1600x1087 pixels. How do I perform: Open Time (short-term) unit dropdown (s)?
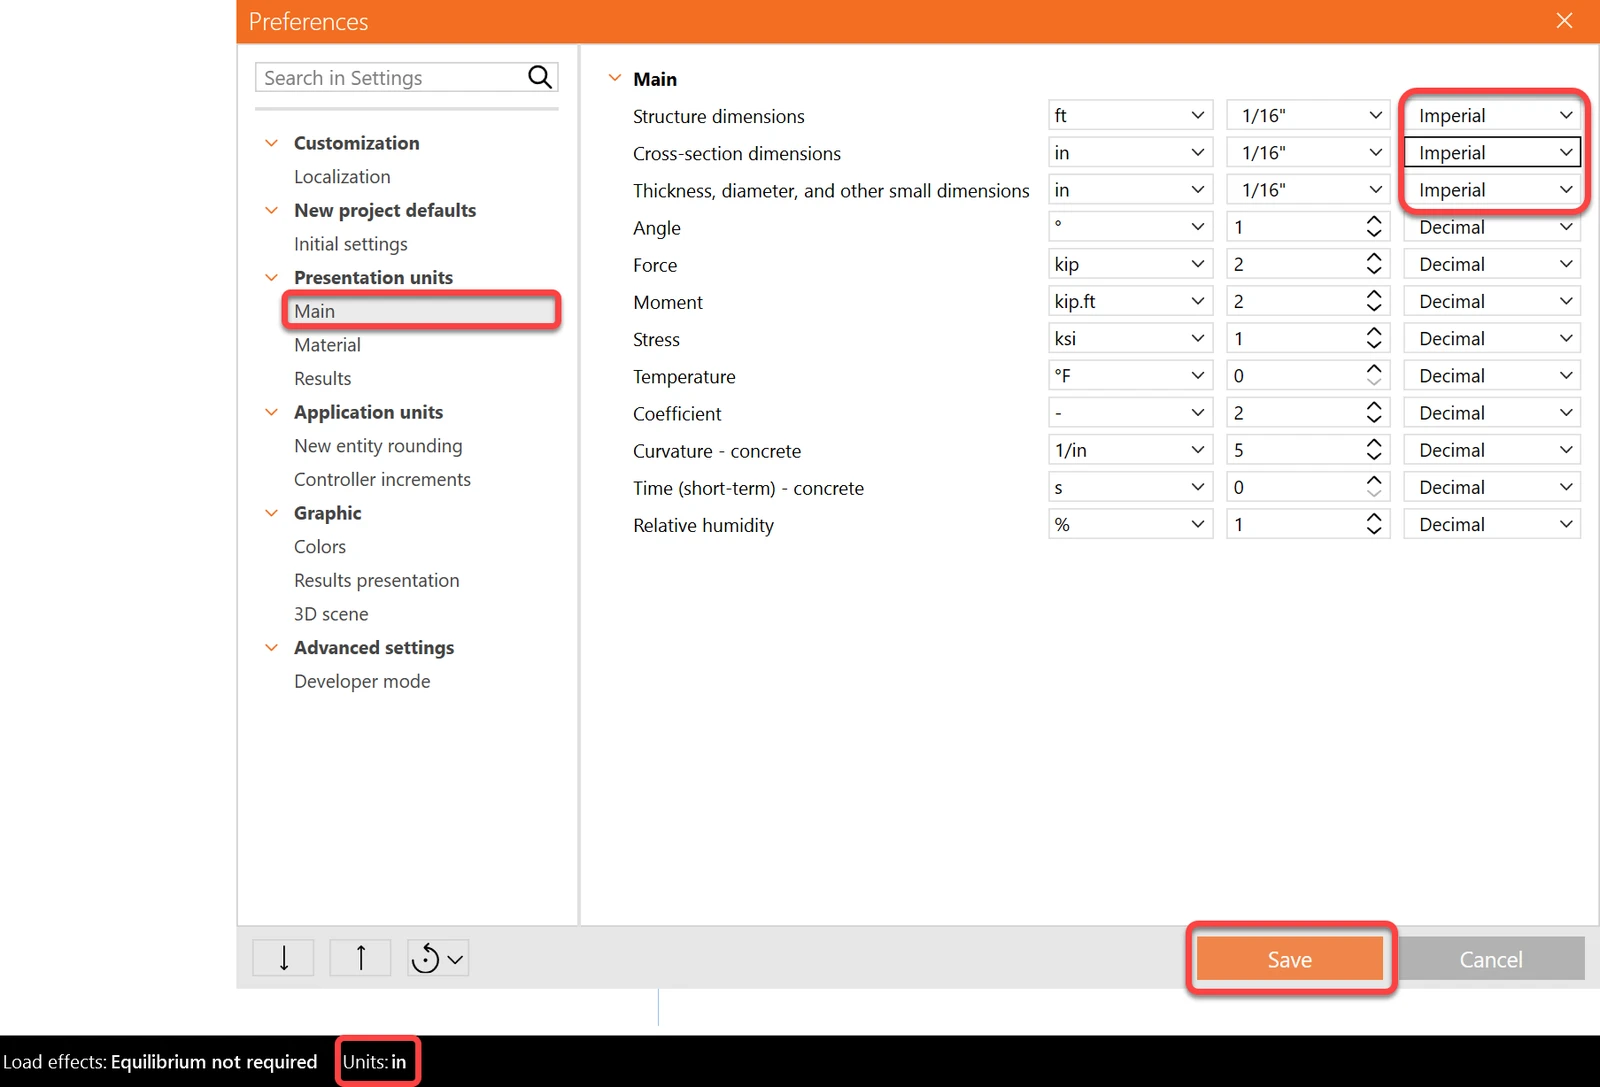[x=1130, y=487]
